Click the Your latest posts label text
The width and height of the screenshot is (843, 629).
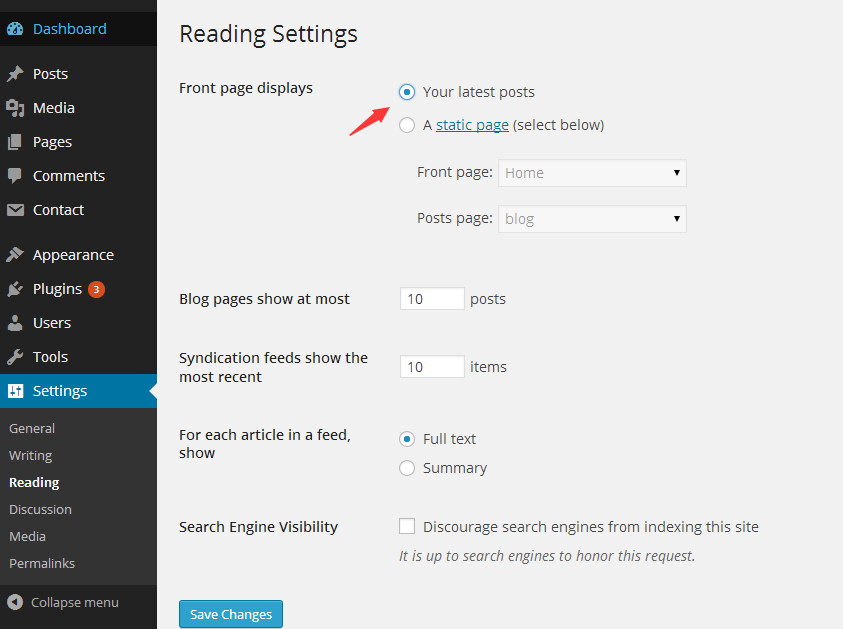point(478,92)
